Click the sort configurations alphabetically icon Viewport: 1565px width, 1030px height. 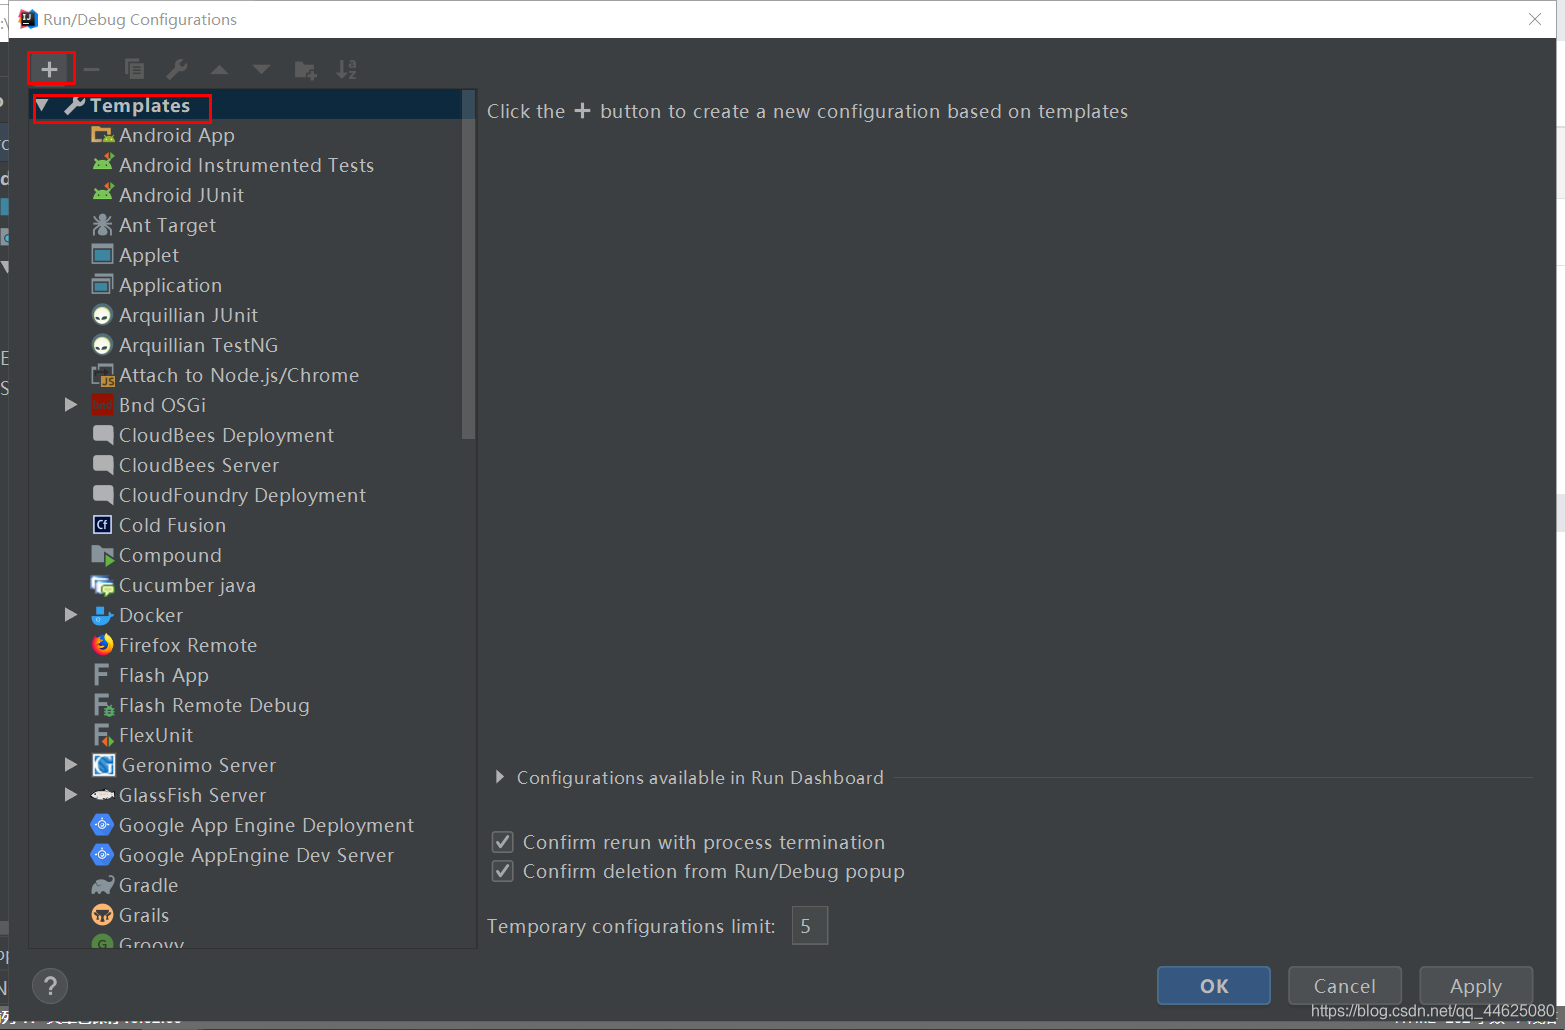pos(347,69)
